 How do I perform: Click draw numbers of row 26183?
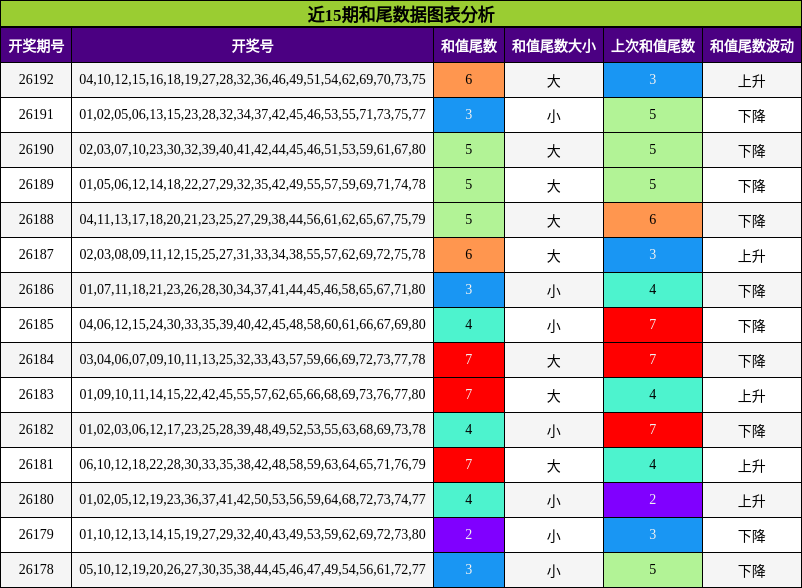(x=252, y=394)
